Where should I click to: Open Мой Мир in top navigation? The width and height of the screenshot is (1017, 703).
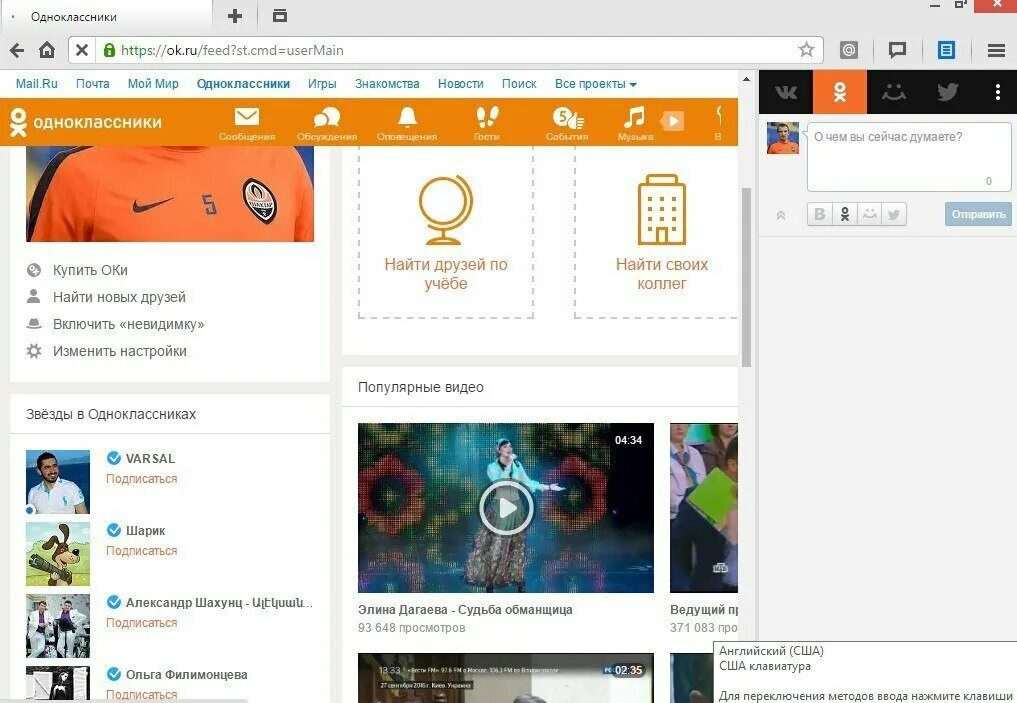click(x=153, y=84)
